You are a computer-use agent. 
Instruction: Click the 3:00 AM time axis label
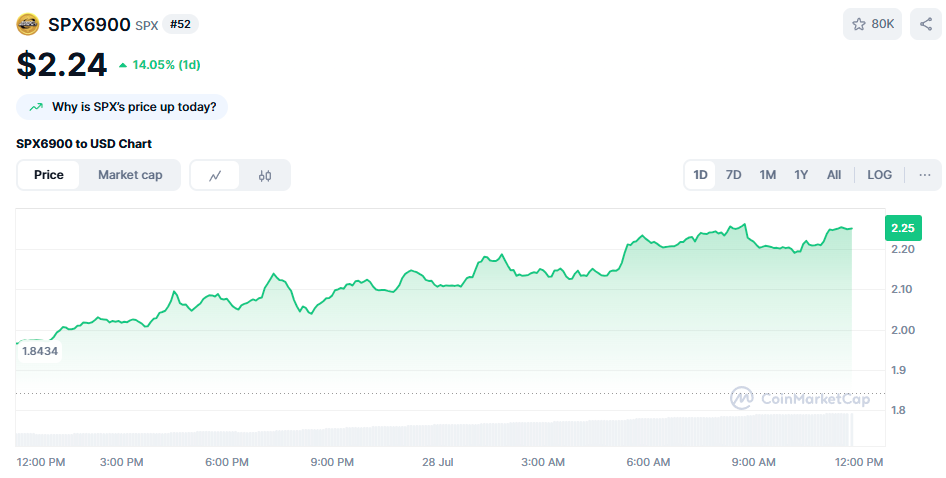point(543,462)
